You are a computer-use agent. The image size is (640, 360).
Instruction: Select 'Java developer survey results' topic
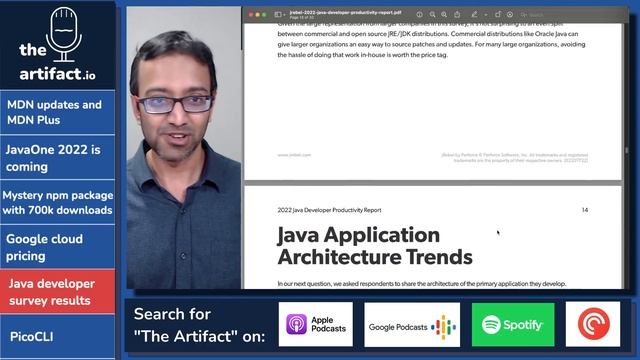(x=58, y=291)
